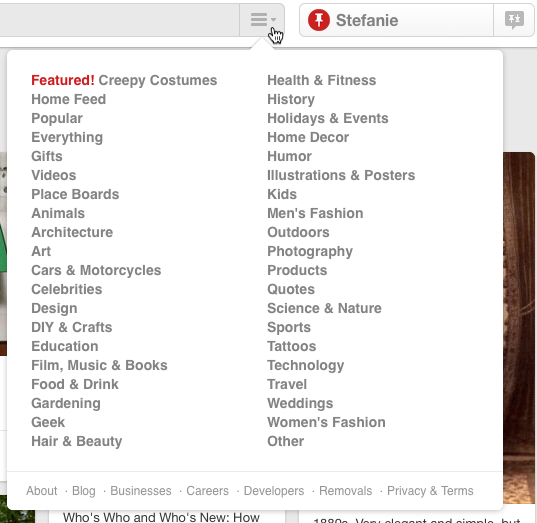The height and width of the screenshot is (523, 537).
Task: Select the Technology category
Action: click(305, 365)
